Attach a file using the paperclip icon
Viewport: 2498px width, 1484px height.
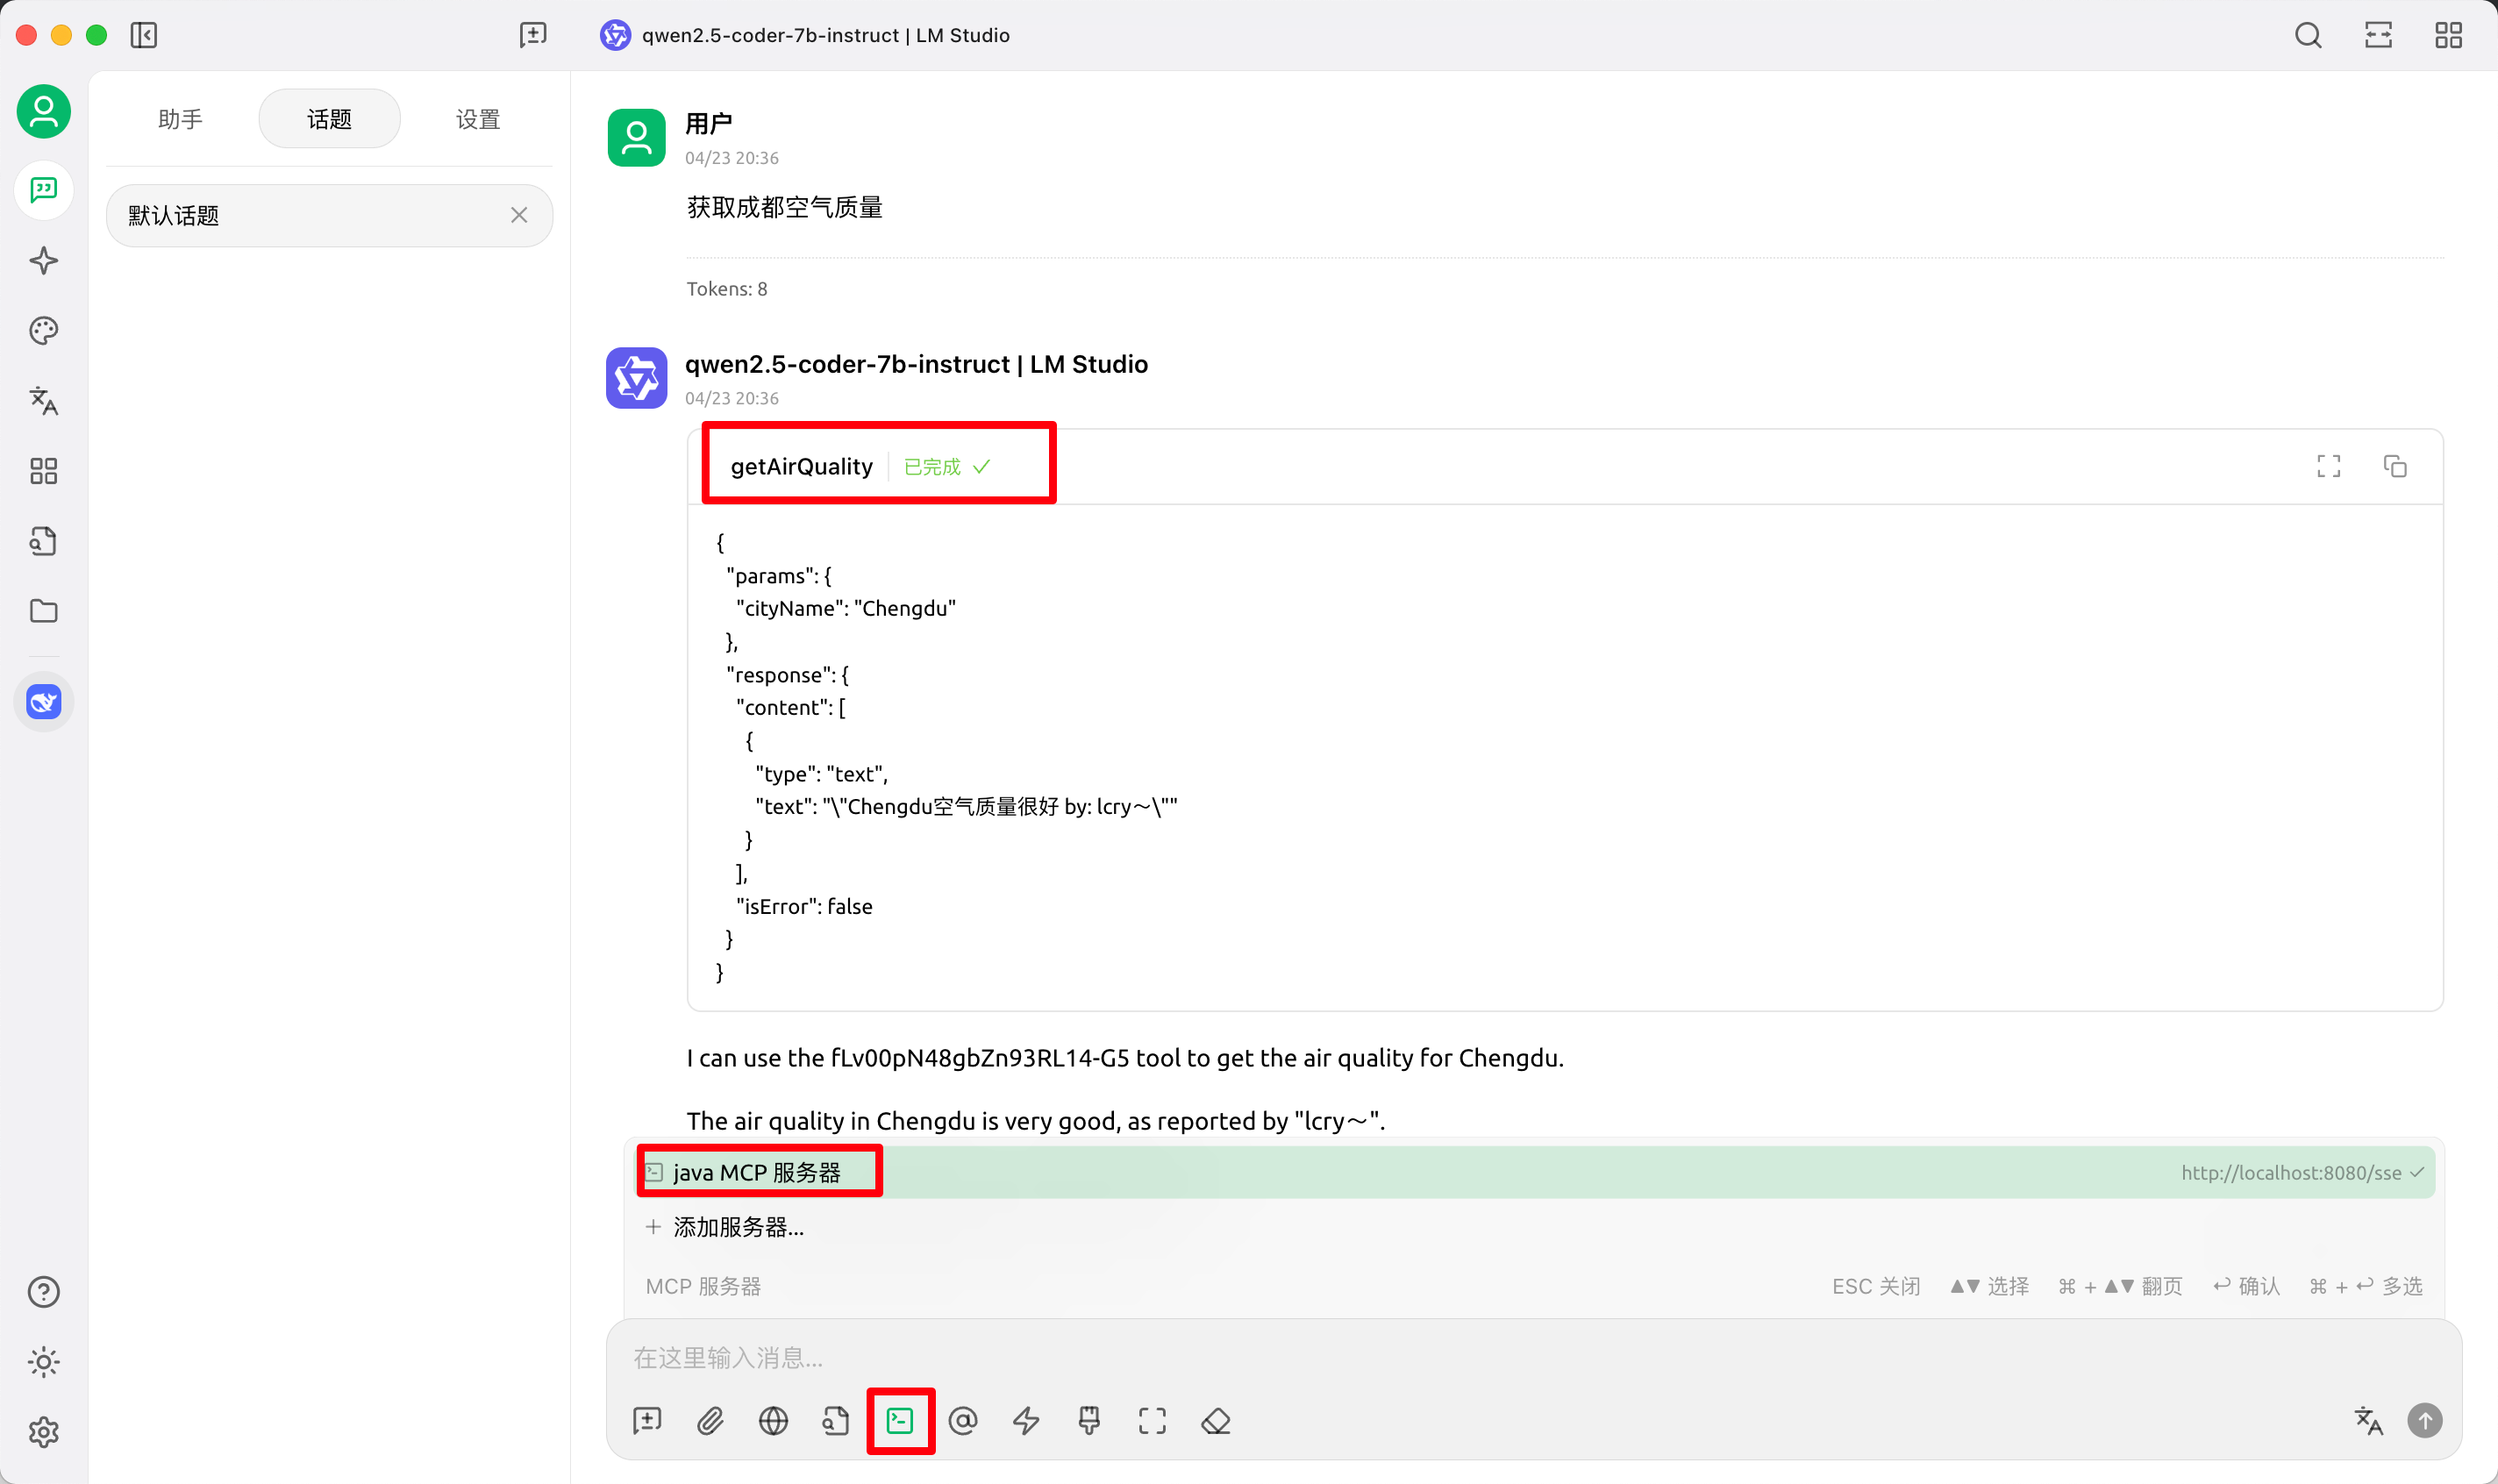point(711,1420)
